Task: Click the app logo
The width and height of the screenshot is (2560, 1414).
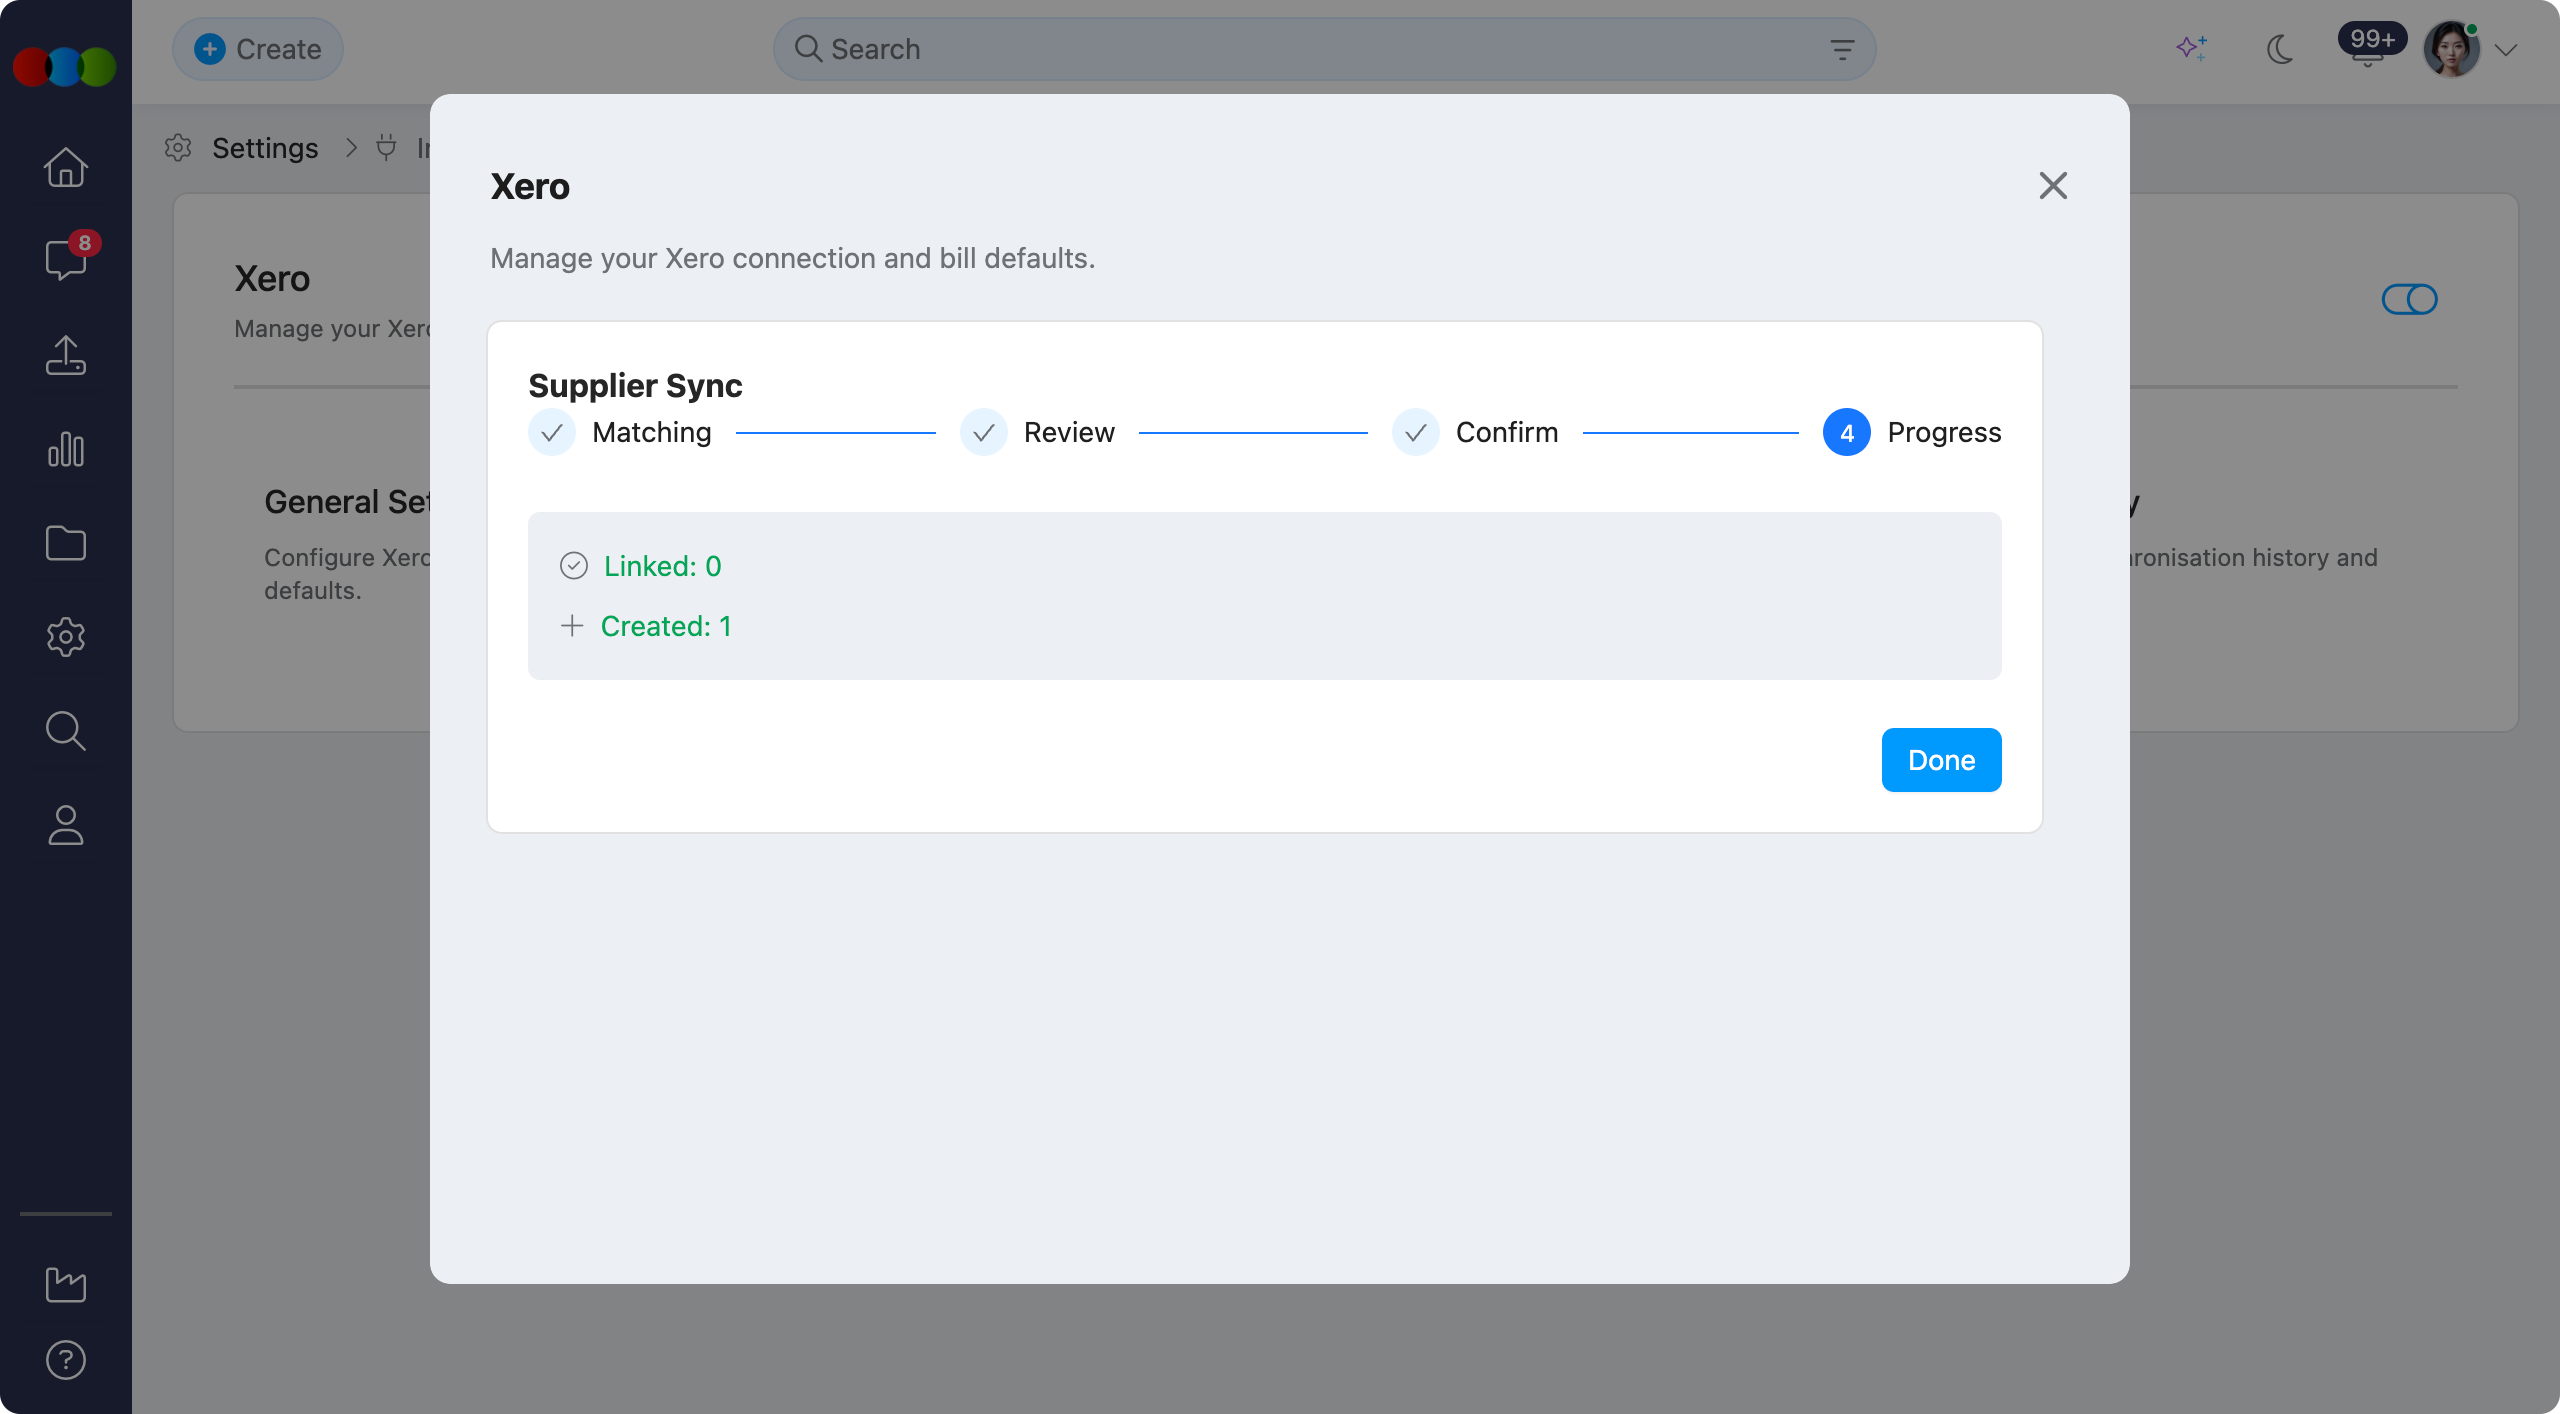Action: [x=65, y=67]
